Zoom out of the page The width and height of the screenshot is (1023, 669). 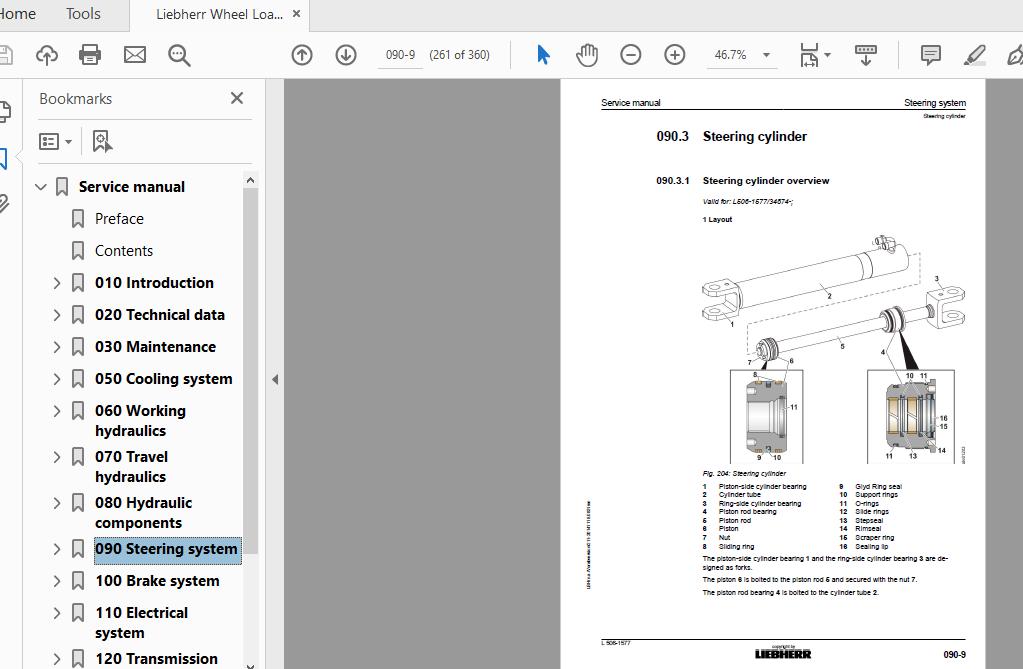point(630,54)
